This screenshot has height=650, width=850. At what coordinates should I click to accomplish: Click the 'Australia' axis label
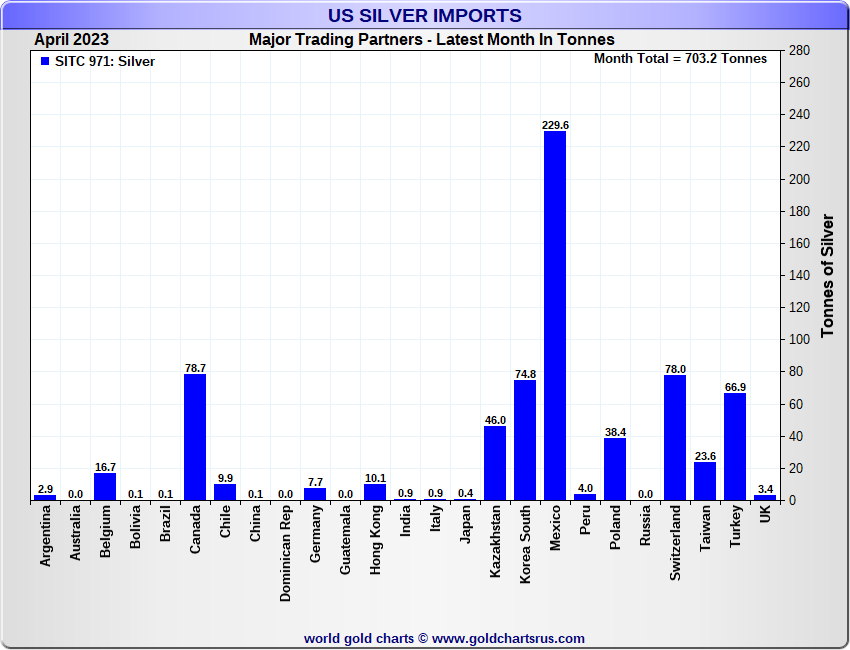pyautogui.click(x=75, y=533)
